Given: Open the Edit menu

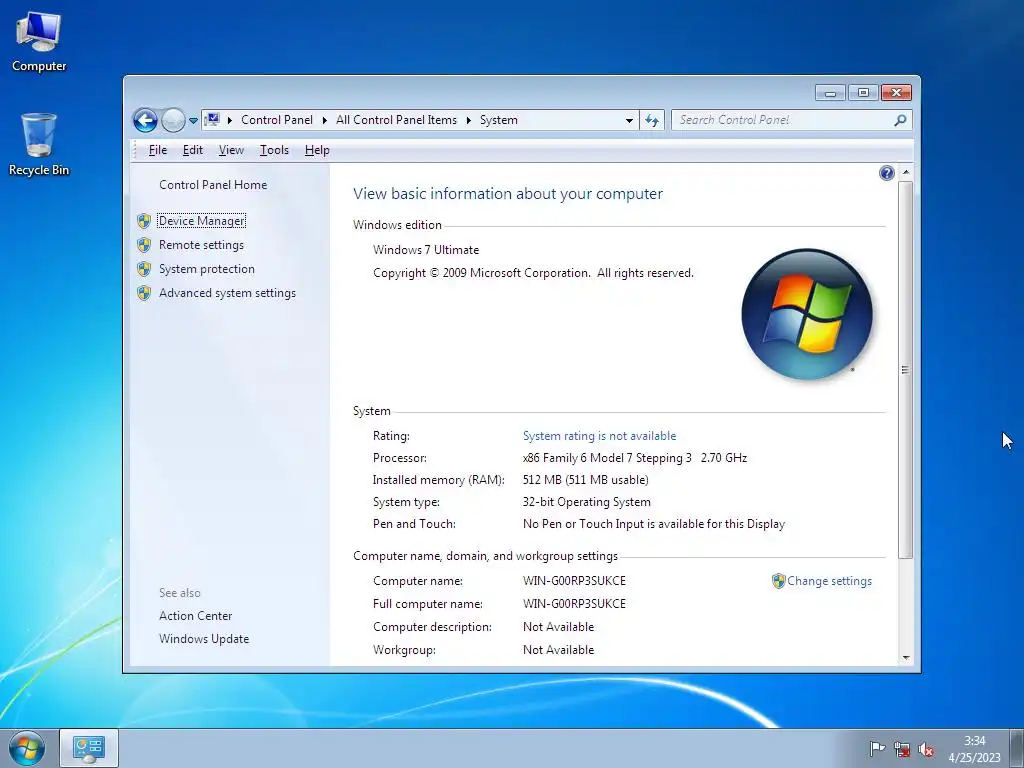Looking at the screenshot, I should (193, 150).
